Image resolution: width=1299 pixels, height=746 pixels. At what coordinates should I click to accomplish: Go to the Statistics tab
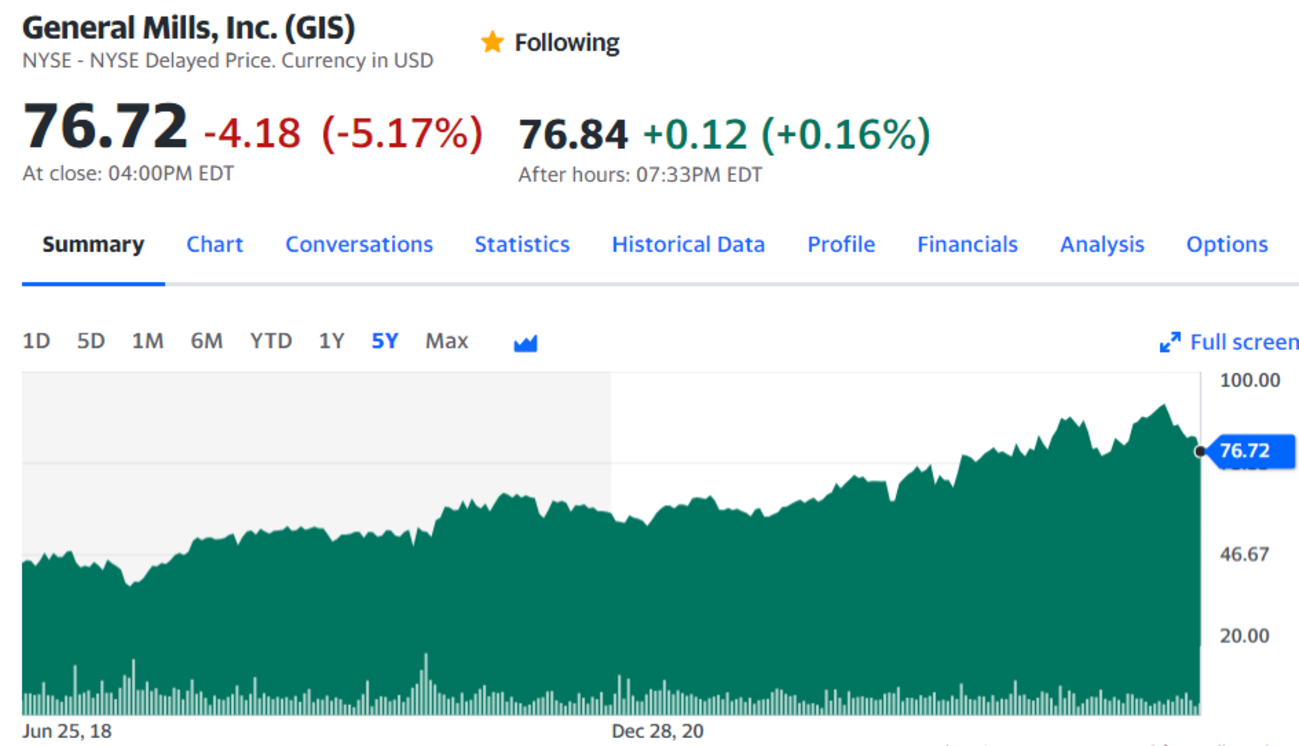click(522, 245)
